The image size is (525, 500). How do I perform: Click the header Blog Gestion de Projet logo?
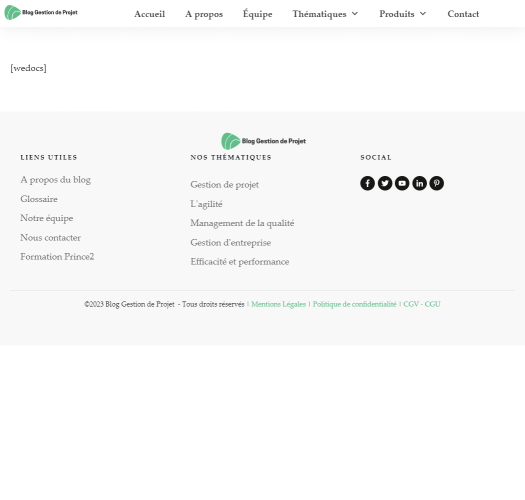tap(41, 12)
